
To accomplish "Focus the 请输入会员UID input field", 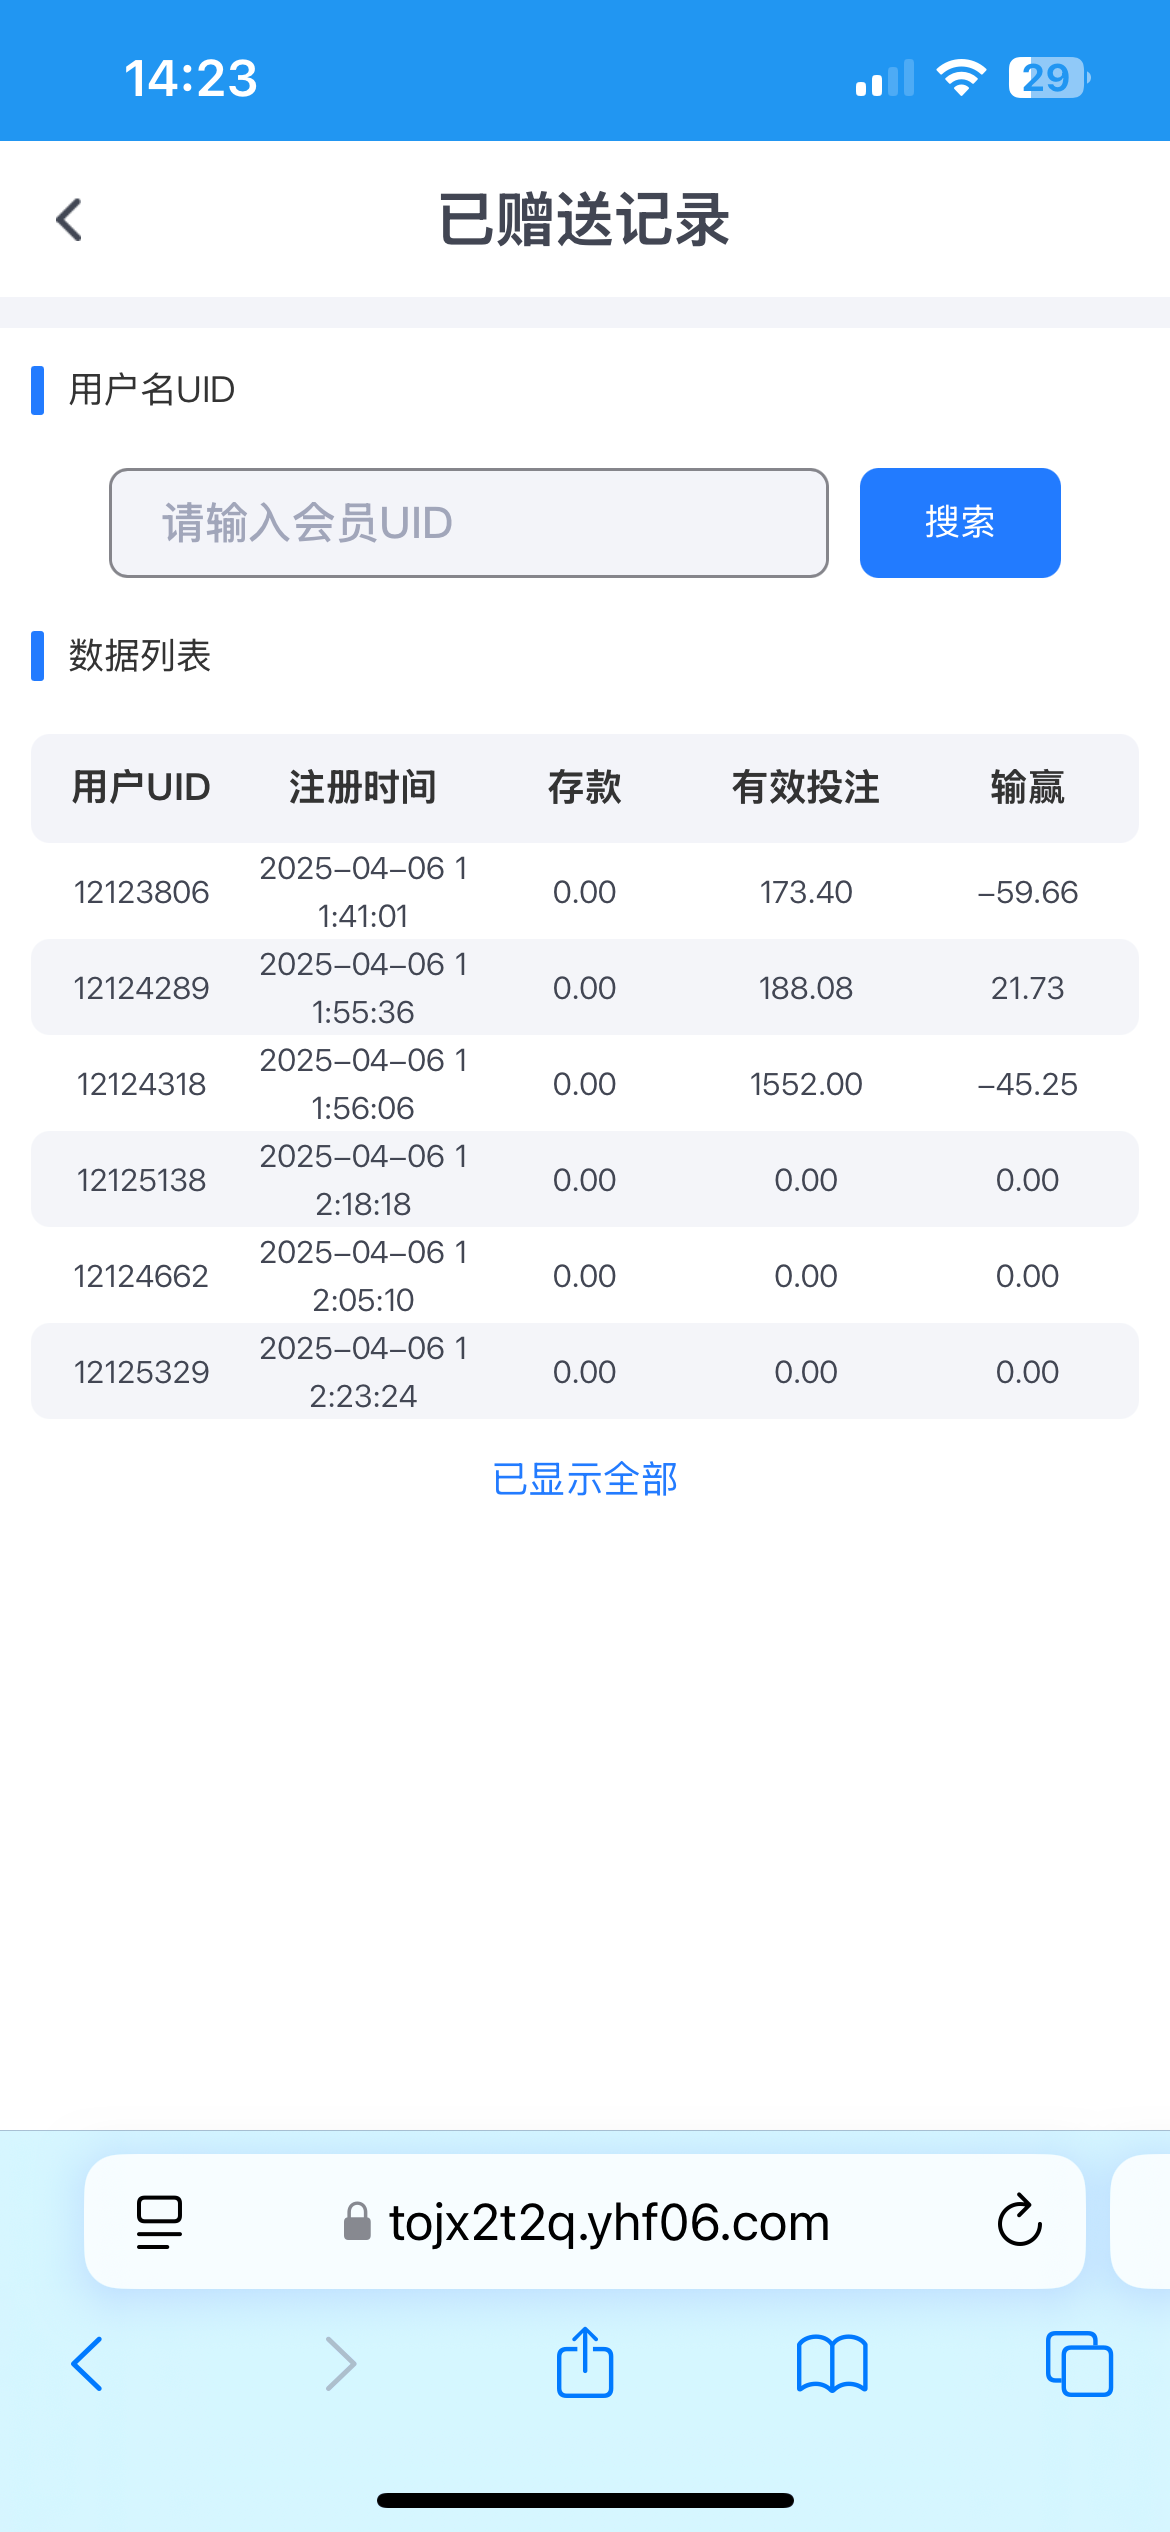I will [468, 522].
